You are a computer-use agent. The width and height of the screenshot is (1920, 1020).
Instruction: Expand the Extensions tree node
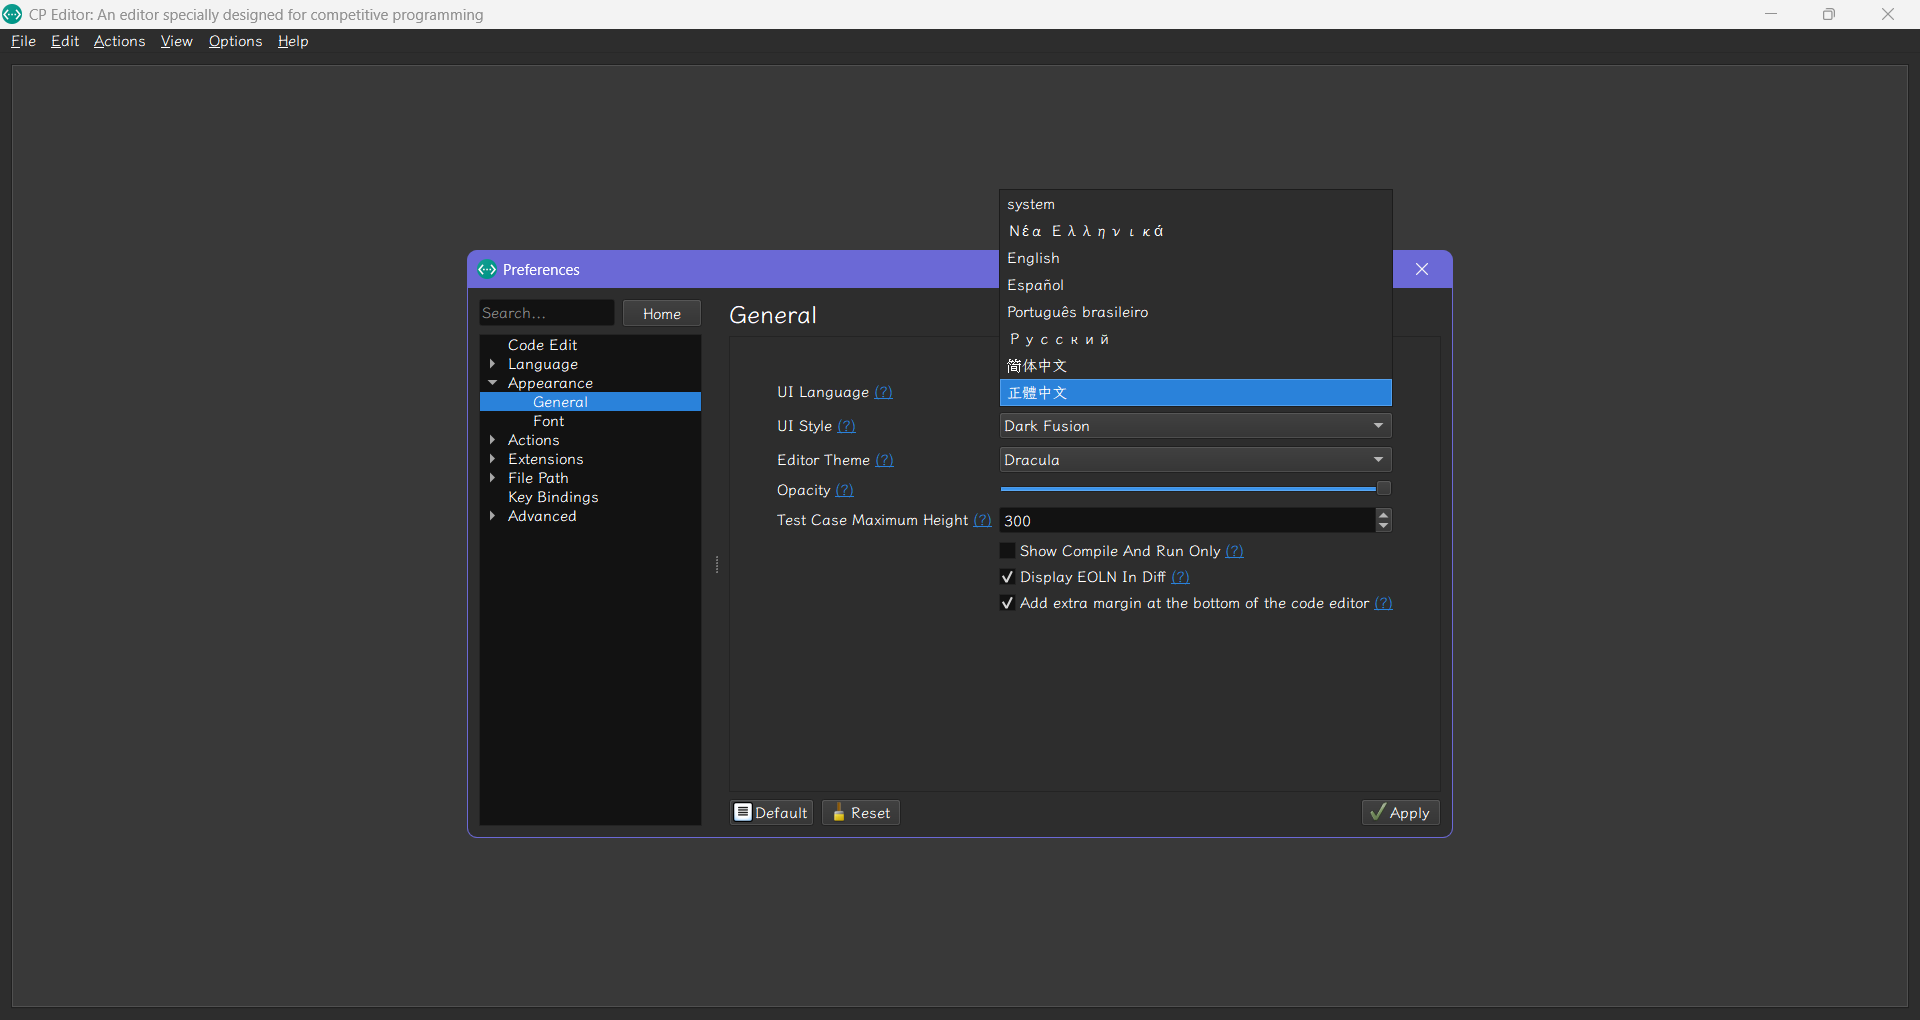tap(493, 459)
